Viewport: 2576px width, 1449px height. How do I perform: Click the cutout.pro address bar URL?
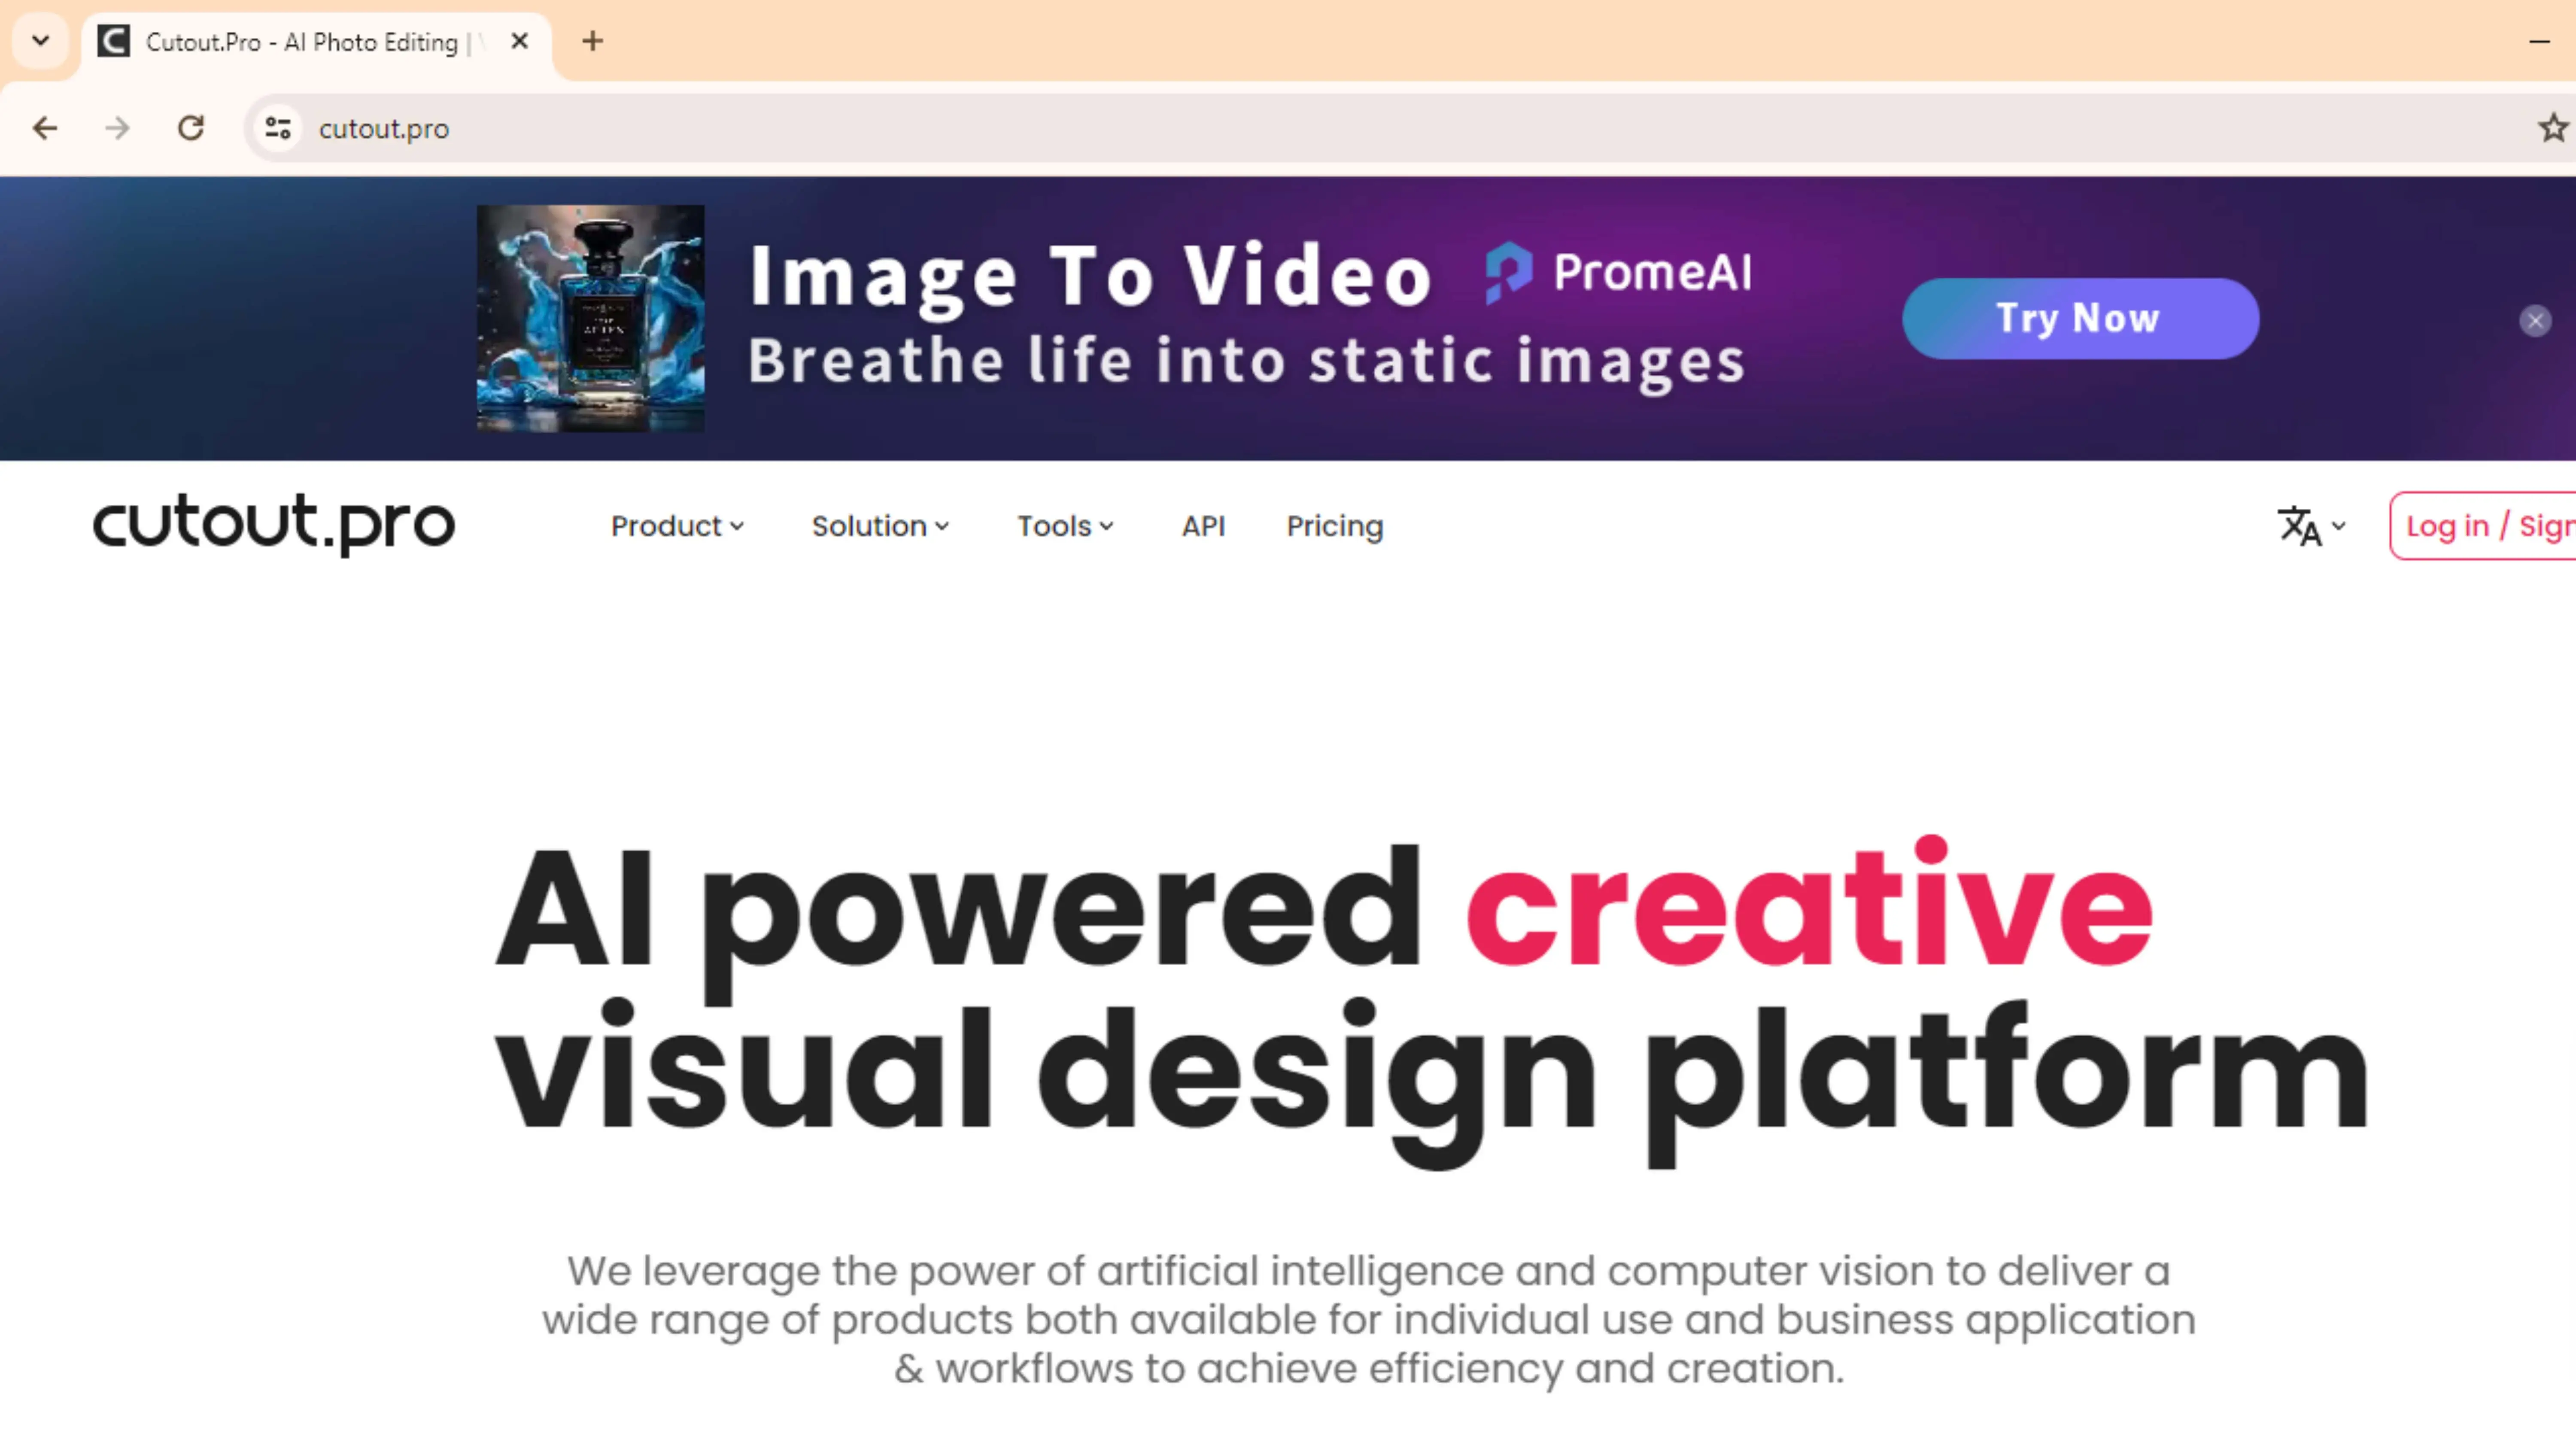[x=384, y=129]
